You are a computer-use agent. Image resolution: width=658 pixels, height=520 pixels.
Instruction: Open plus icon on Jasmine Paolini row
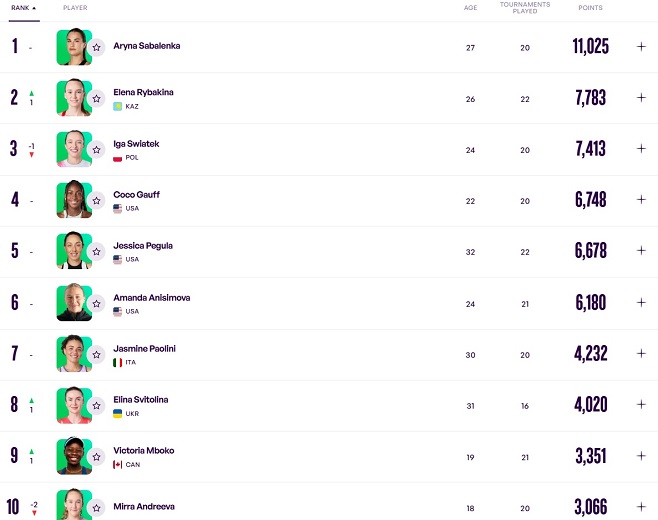(x=641, y=353)
